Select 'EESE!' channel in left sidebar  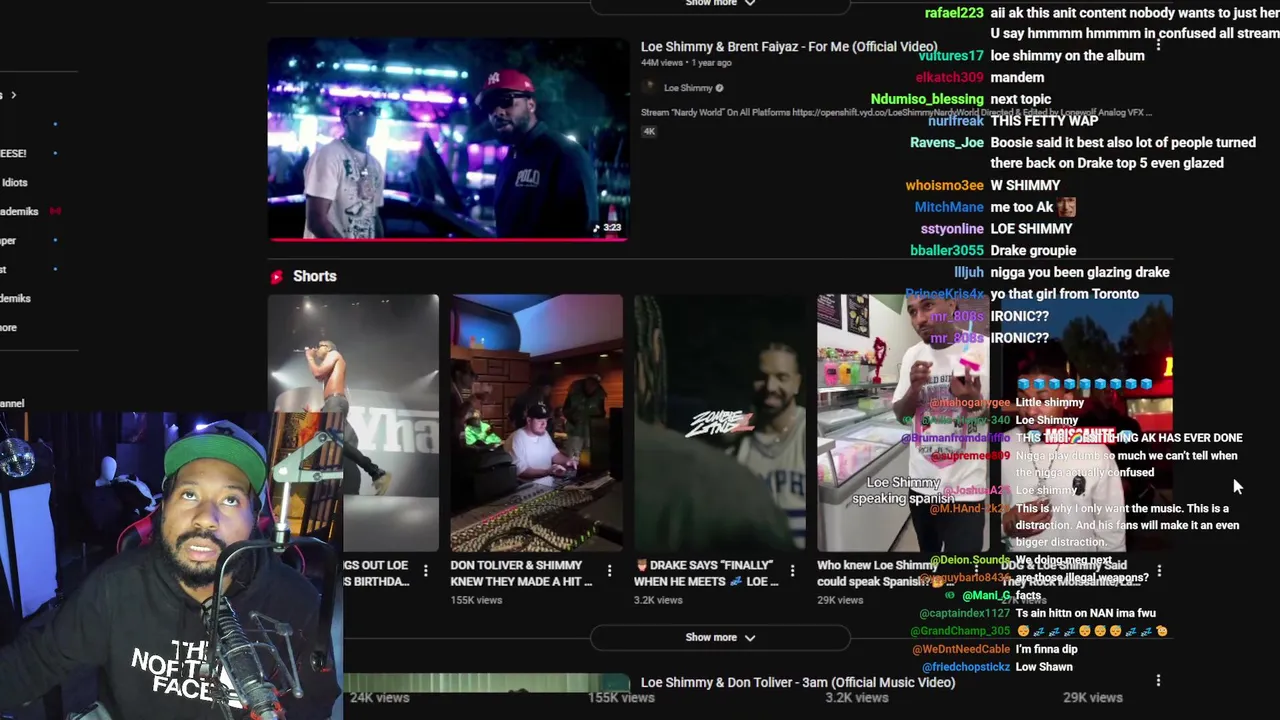13,153
